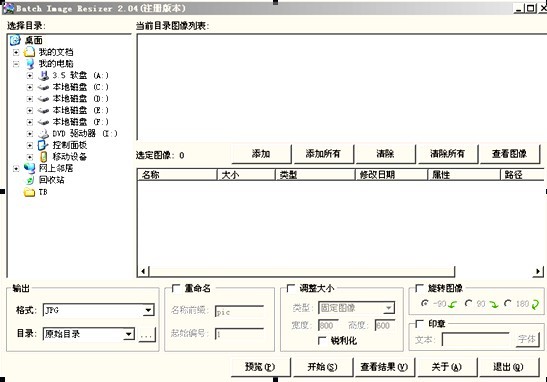
Task: Click the 本地磁盘 (F:) drive icon
Action: [x=43, y=122]
